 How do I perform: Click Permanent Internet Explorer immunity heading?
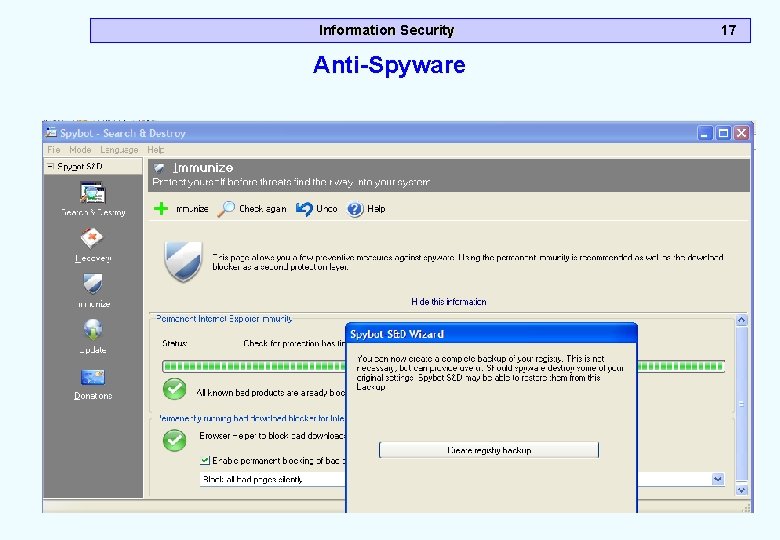[224, 319]
